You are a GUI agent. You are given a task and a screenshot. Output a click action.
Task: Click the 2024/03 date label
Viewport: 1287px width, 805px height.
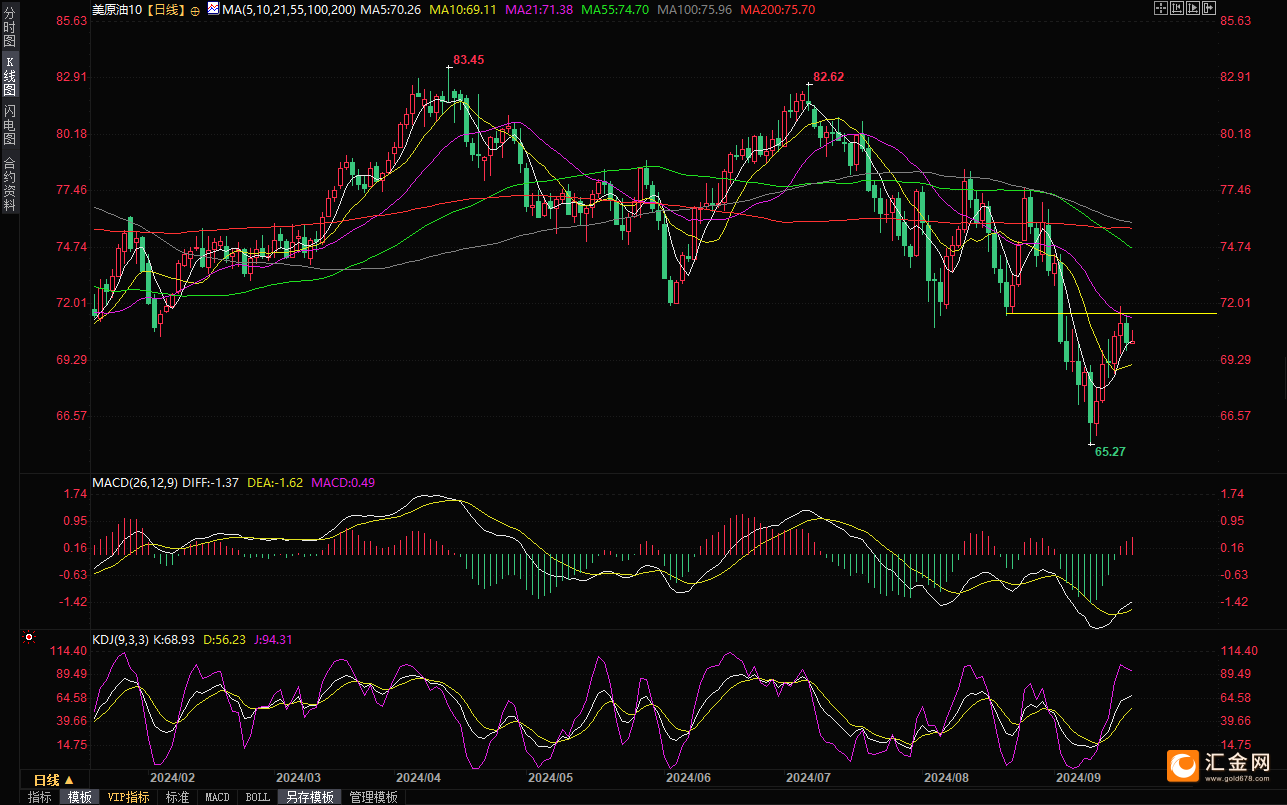tap(298, 777)
